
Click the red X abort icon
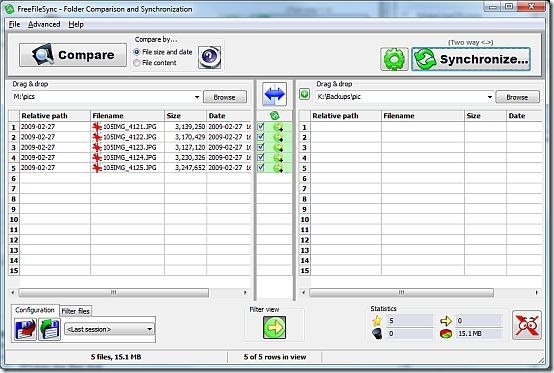coord(526,325)
